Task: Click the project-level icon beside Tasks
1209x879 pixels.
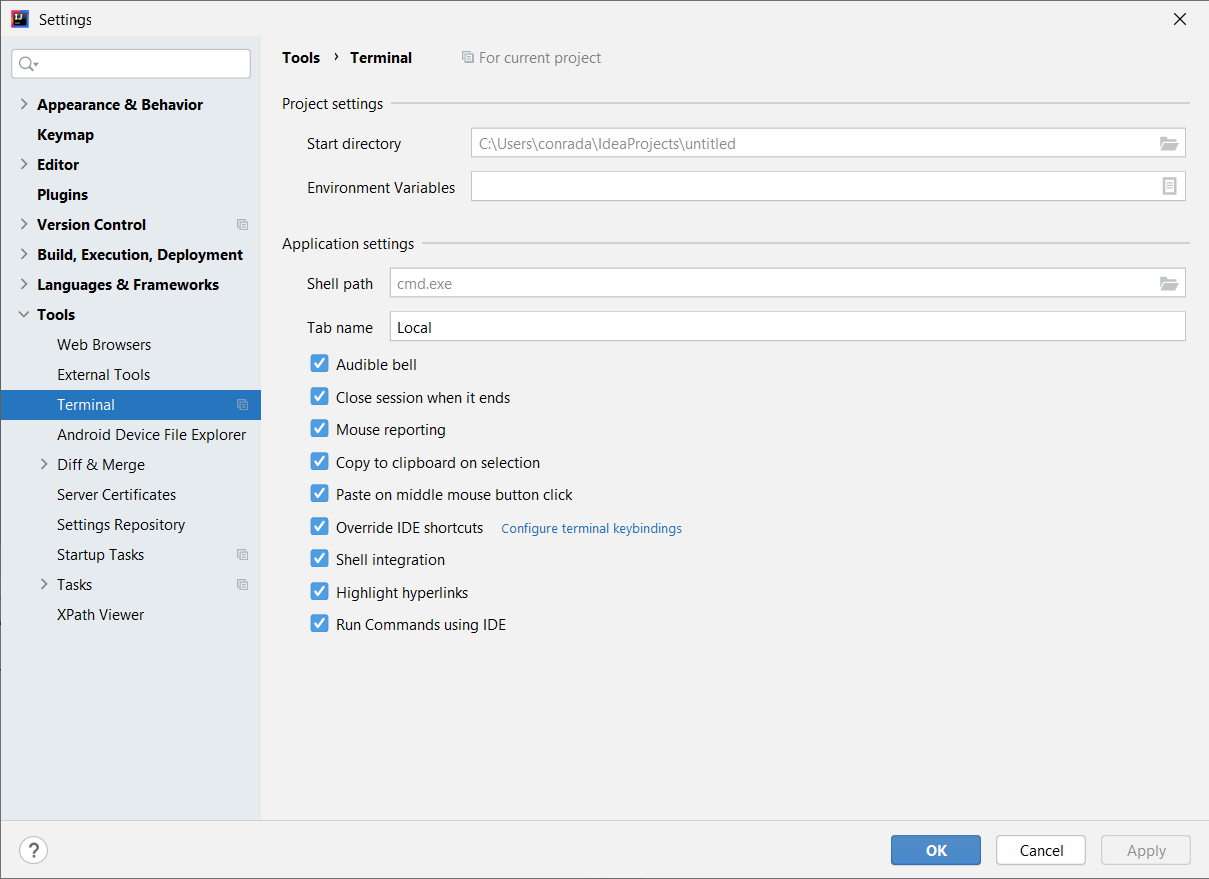Action: [242, 585]
